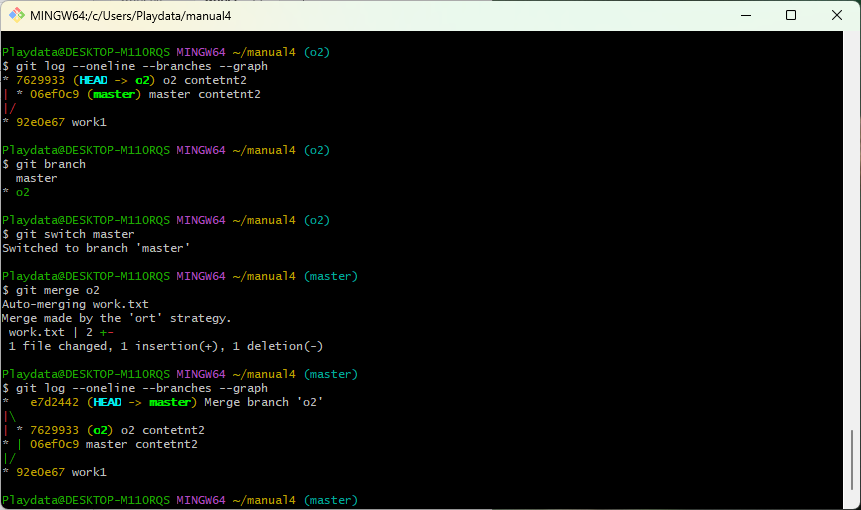Click '06ef0c9 master contetnt2' line without branch label
The image size is (861, 510).
pos(114,444)
